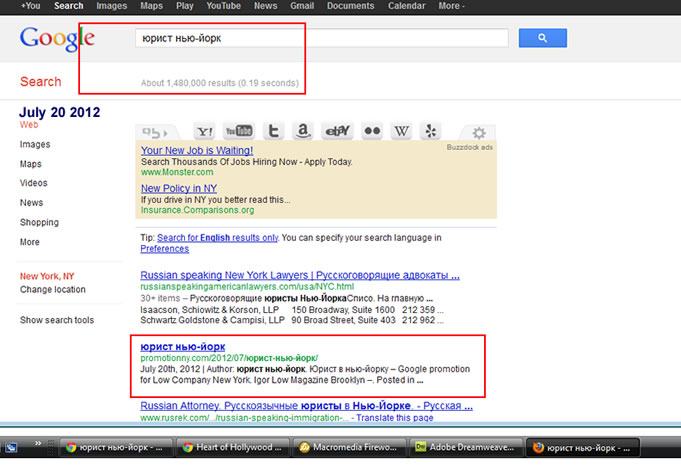This screenshot has height=466, width=681.
Task: Open Buzzdock settings gear icon
Action: click(x=479, y=132)
